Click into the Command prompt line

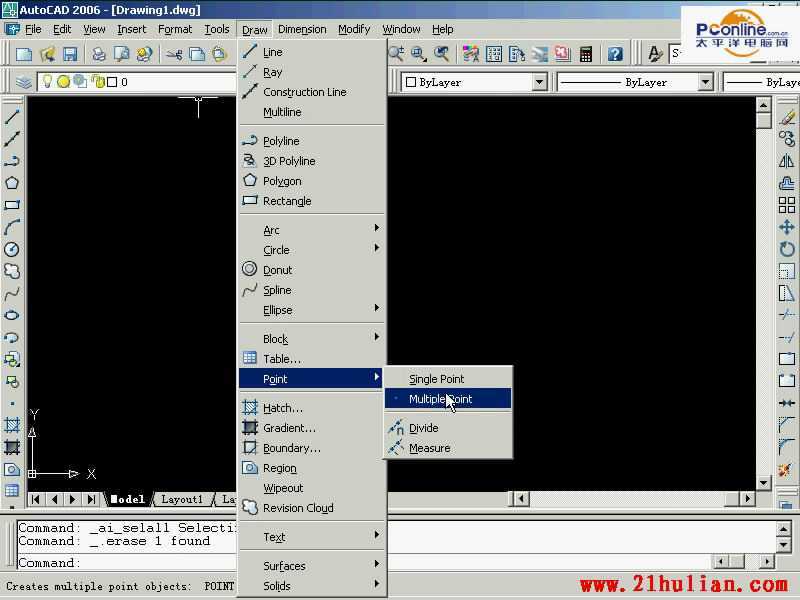pos(364,562)
